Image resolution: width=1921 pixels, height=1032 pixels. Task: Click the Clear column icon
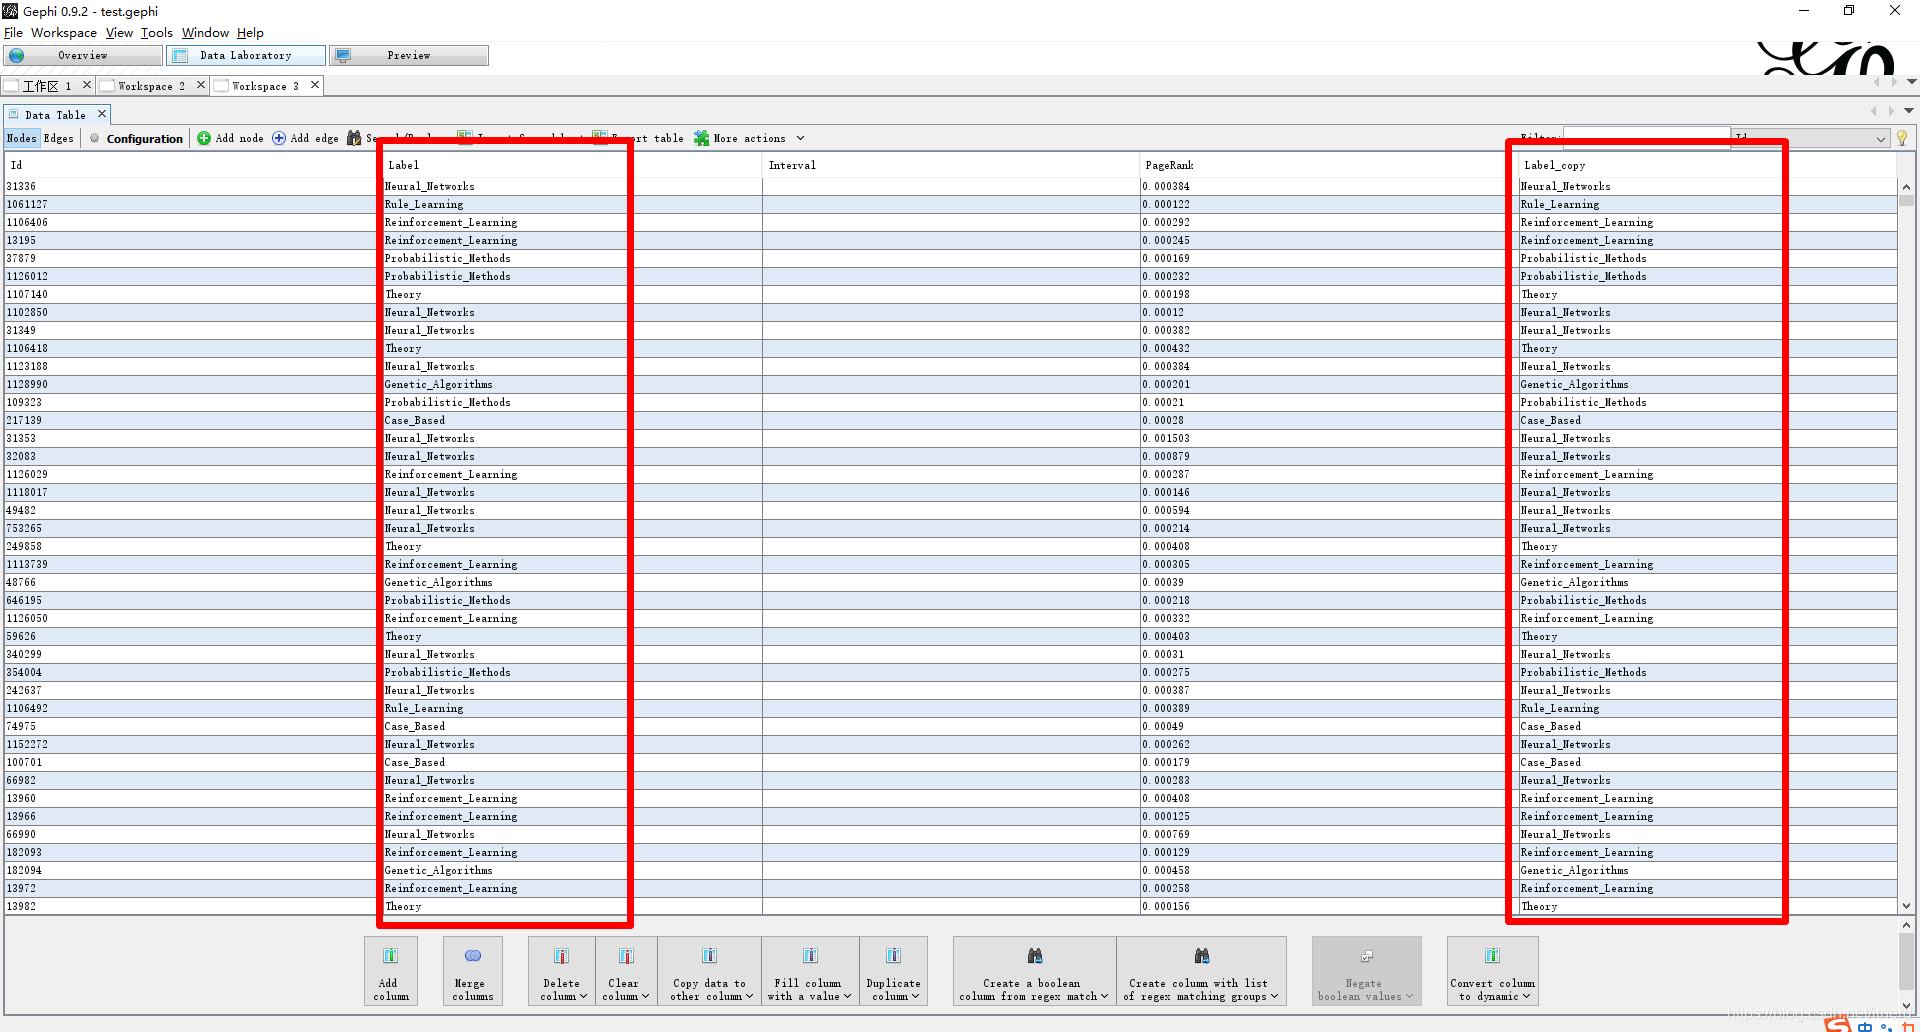[x=626, y=956]
